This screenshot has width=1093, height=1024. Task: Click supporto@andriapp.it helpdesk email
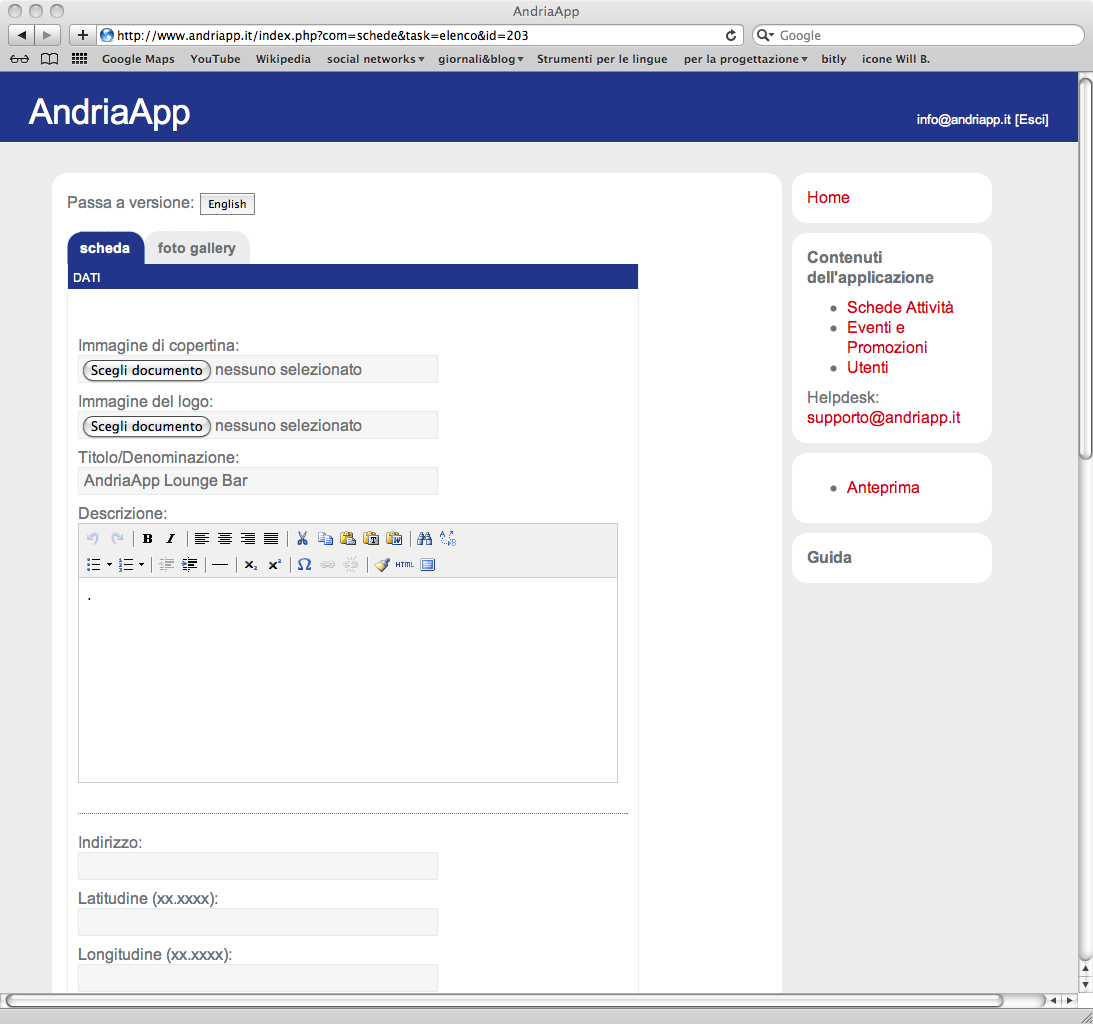coord(883,418)
